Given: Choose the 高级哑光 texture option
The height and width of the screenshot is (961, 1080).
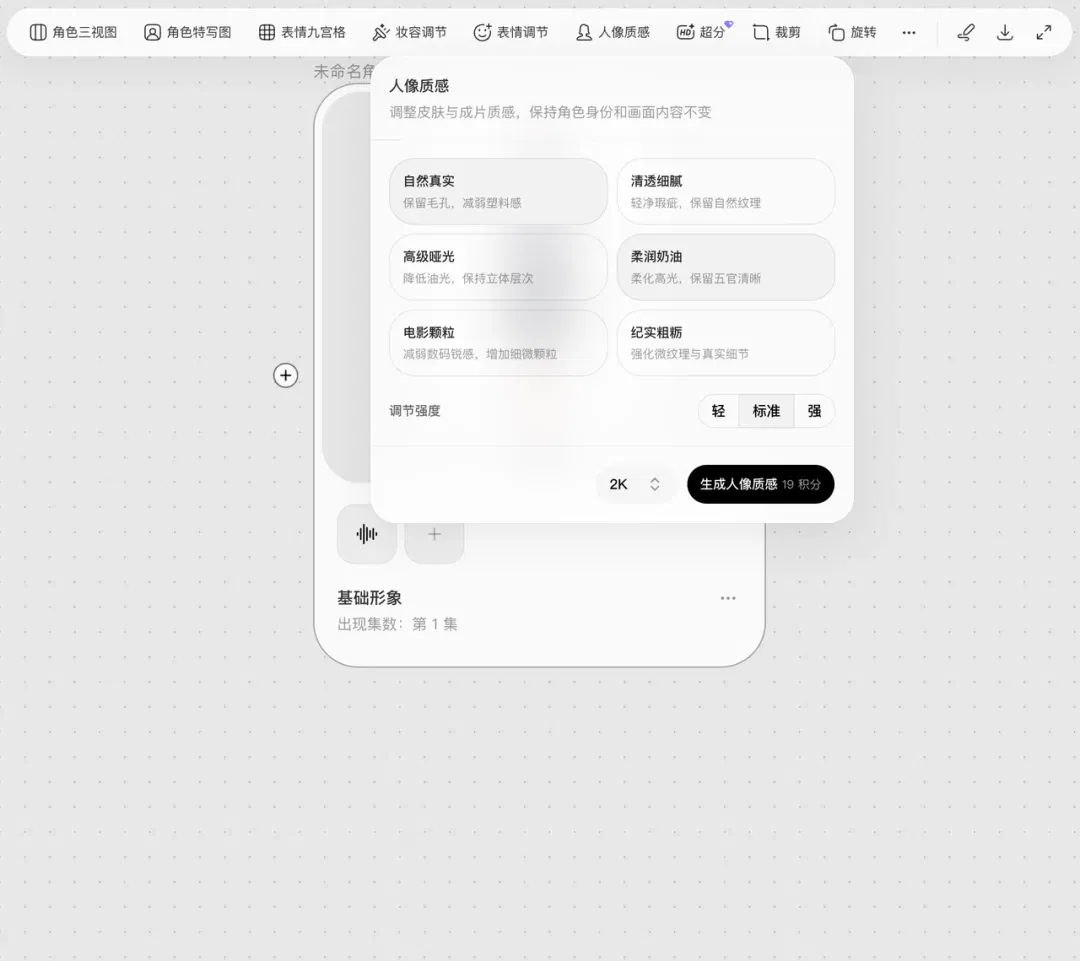Looking at the screenshot, I should (x=498, y=267).
